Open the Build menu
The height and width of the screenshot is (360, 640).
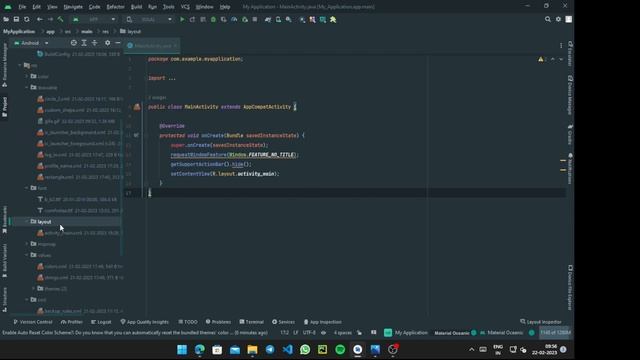click(x=136, y=7)
